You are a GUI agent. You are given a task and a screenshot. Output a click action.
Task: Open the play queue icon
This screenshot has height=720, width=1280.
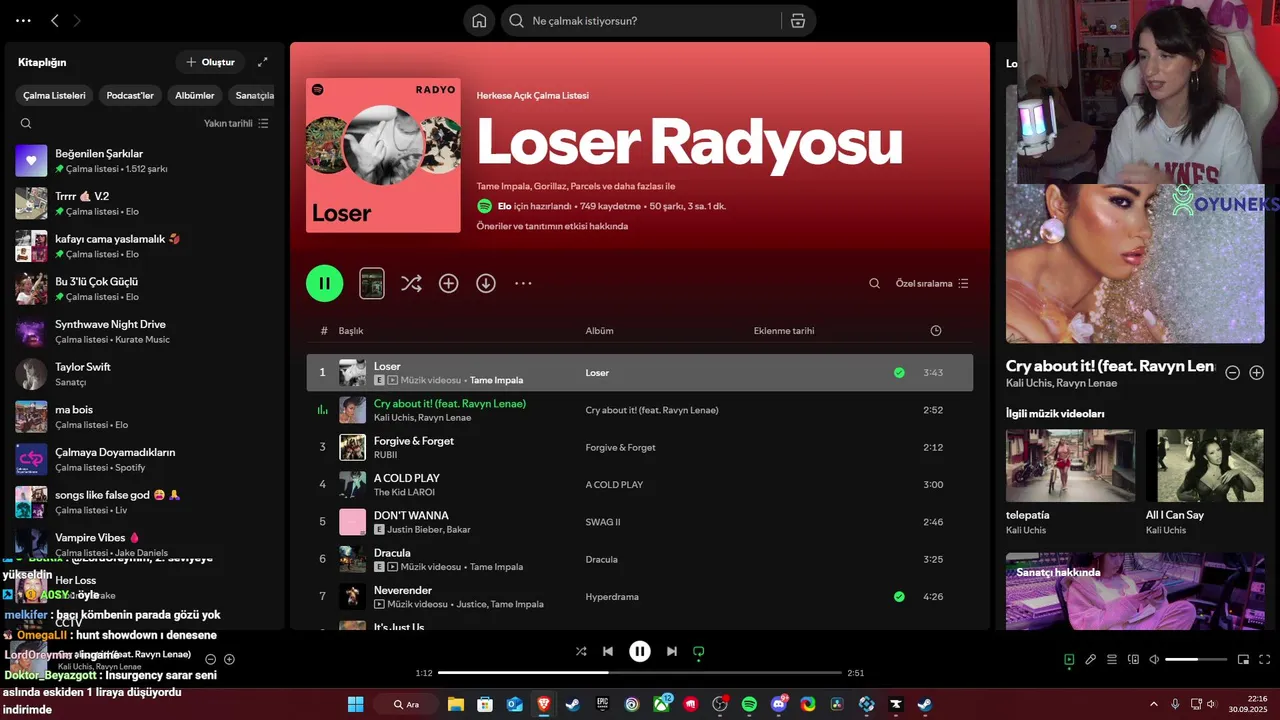[1112, 660]
